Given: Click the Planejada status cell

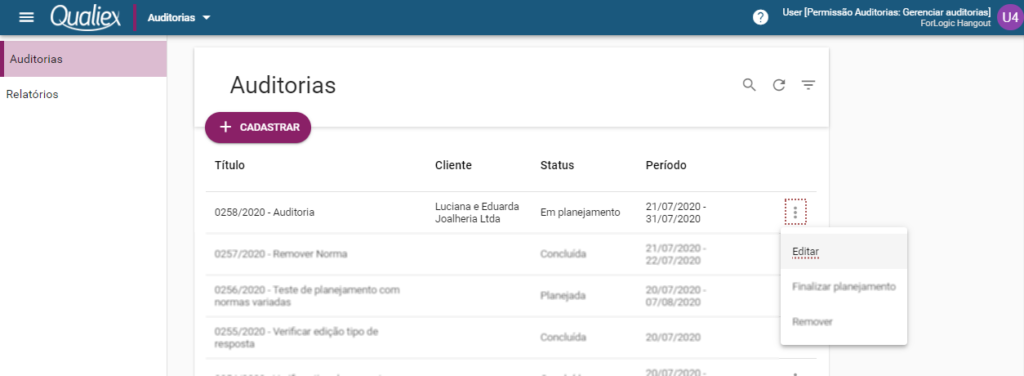Looking at the screenshot, I should [x=562, y=296].
